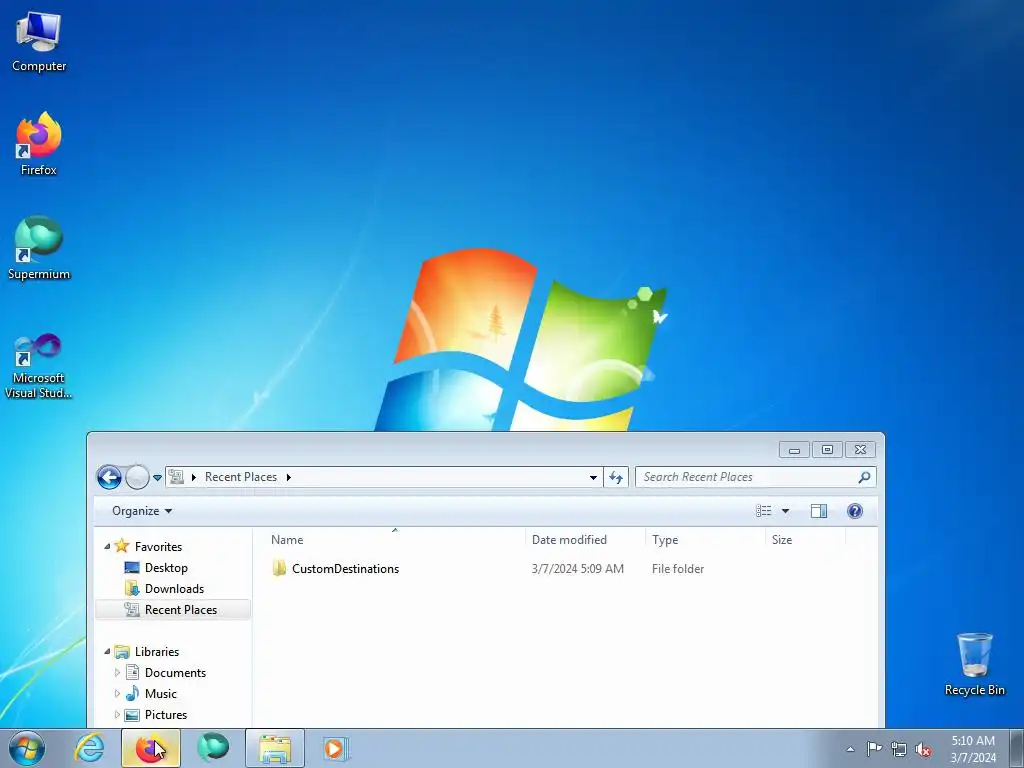Select the Firefox desktop shortcut
The height and width of the screenshot is (768, 1024).
click(39, 144)
